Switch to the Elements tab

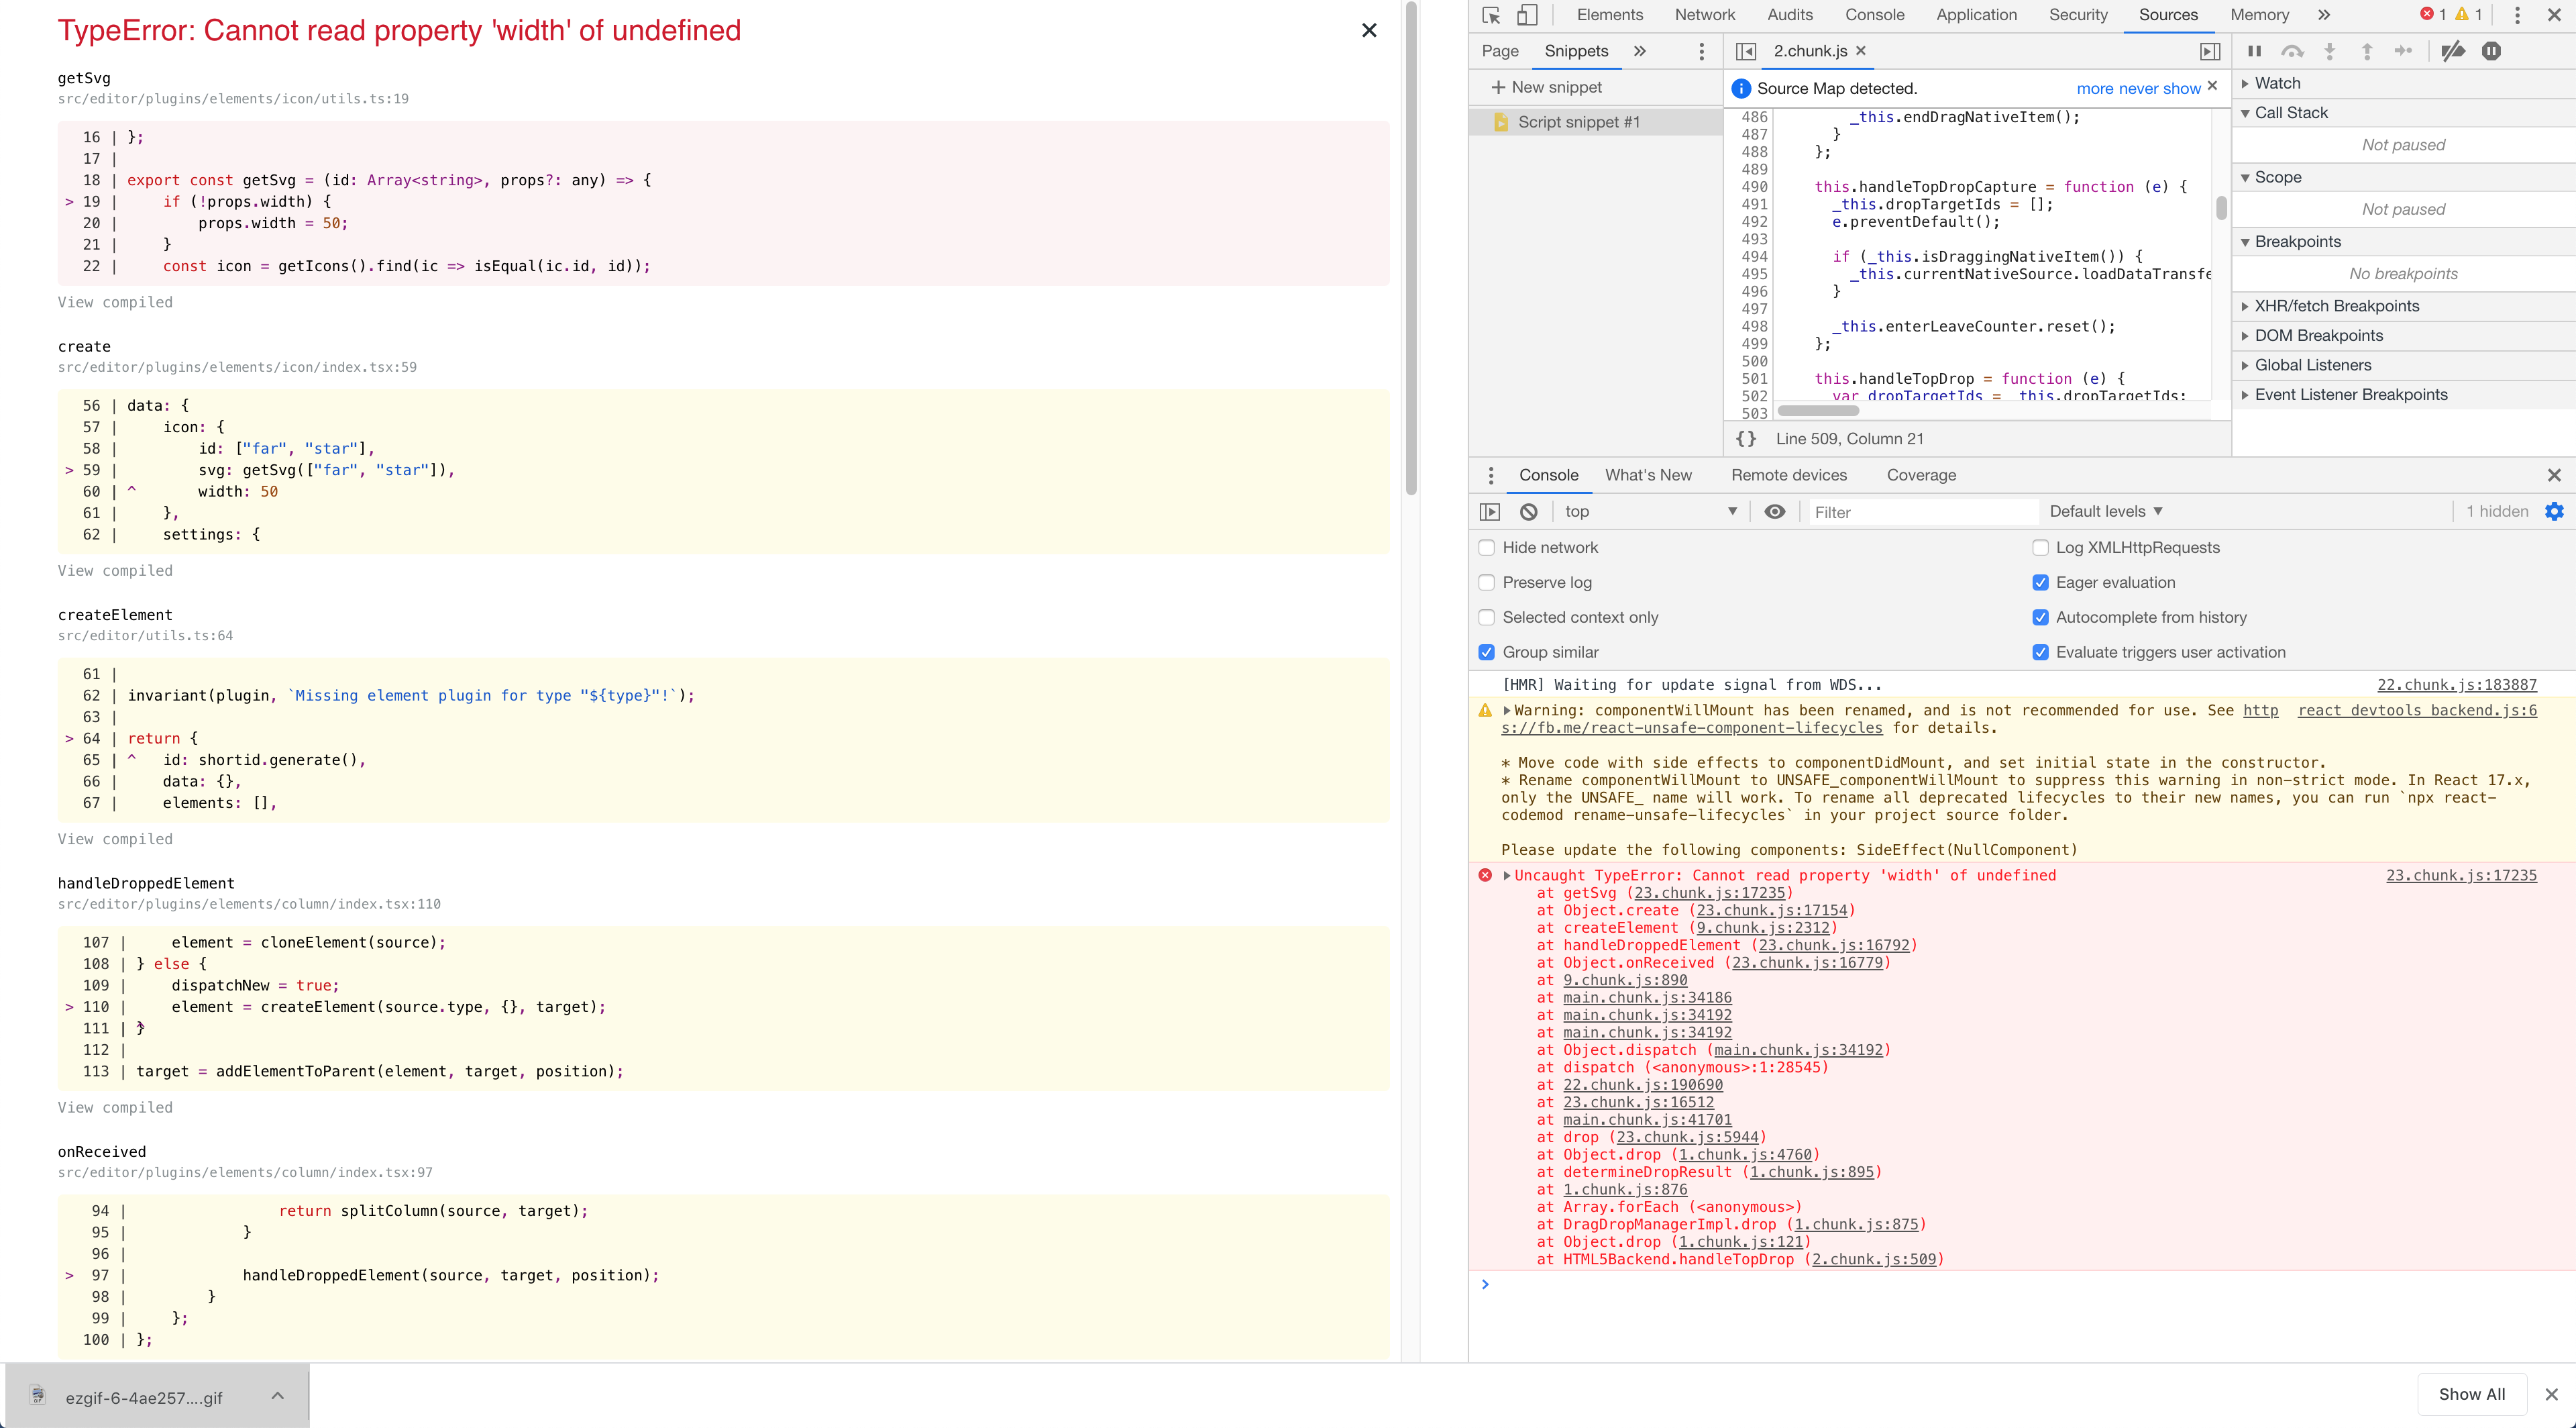pos(1610,15)
